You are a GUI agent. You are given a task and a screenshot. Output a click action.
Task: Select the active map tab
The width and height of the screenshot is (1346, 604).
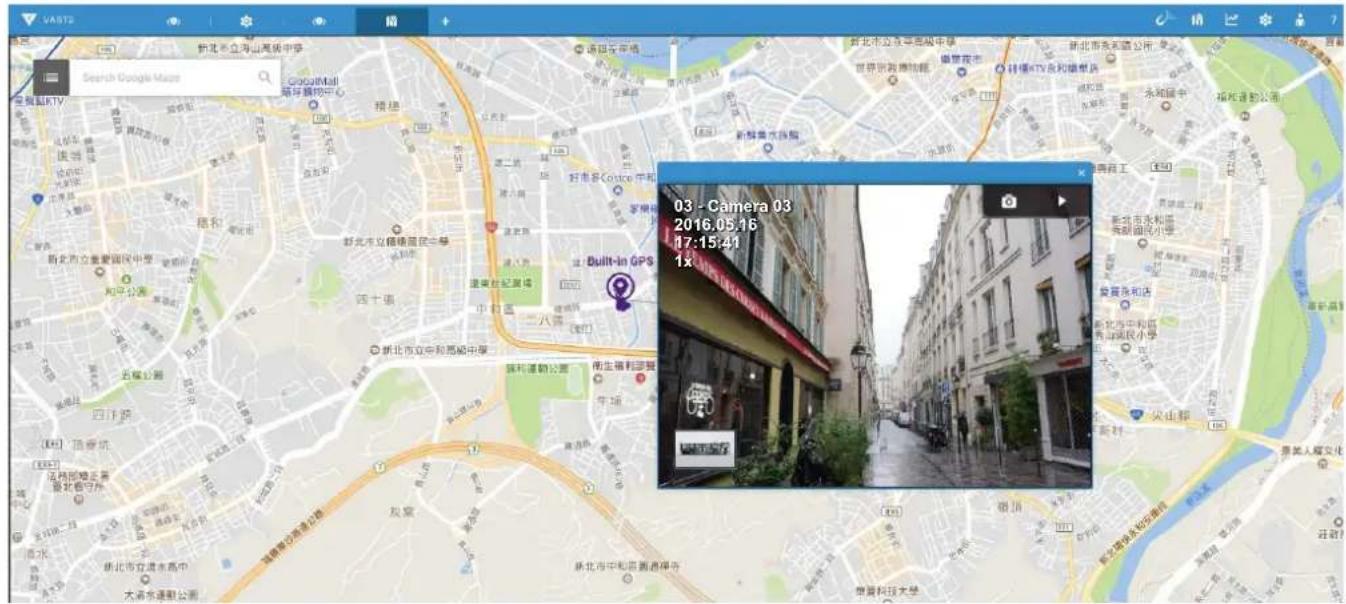point(392,21)
